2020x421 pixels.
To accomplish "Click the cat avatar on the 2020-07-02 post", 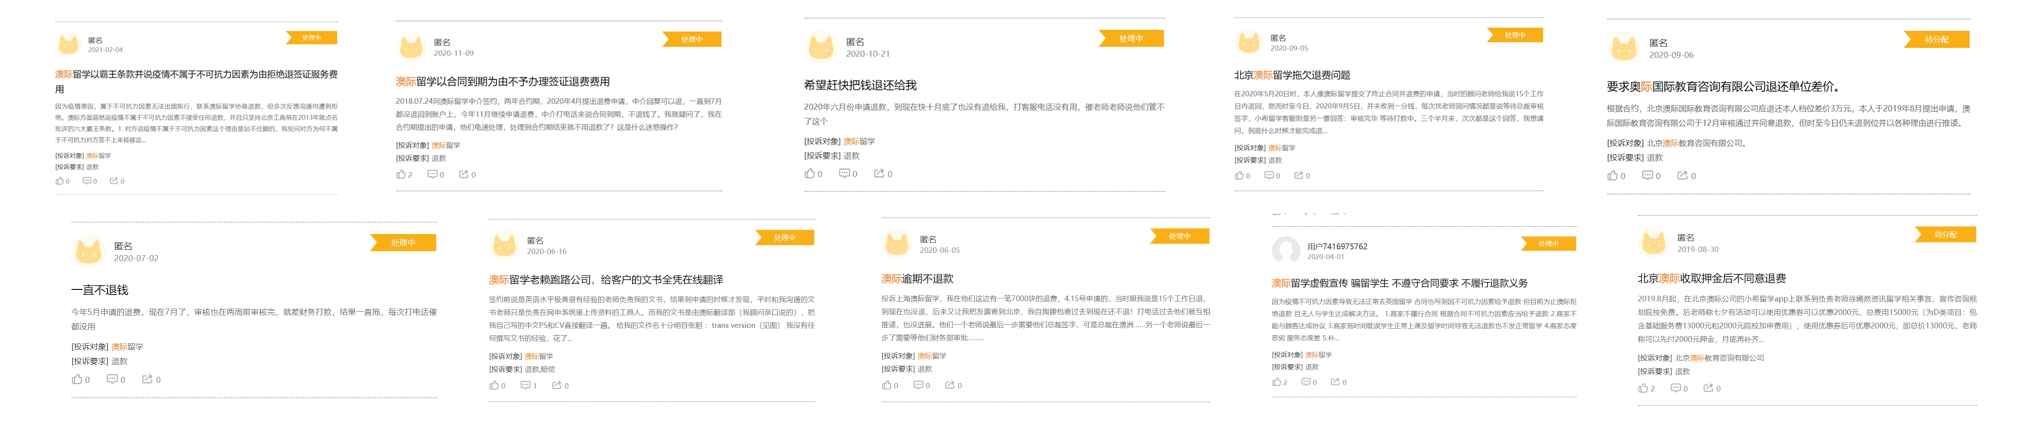I will click(89, 251).
